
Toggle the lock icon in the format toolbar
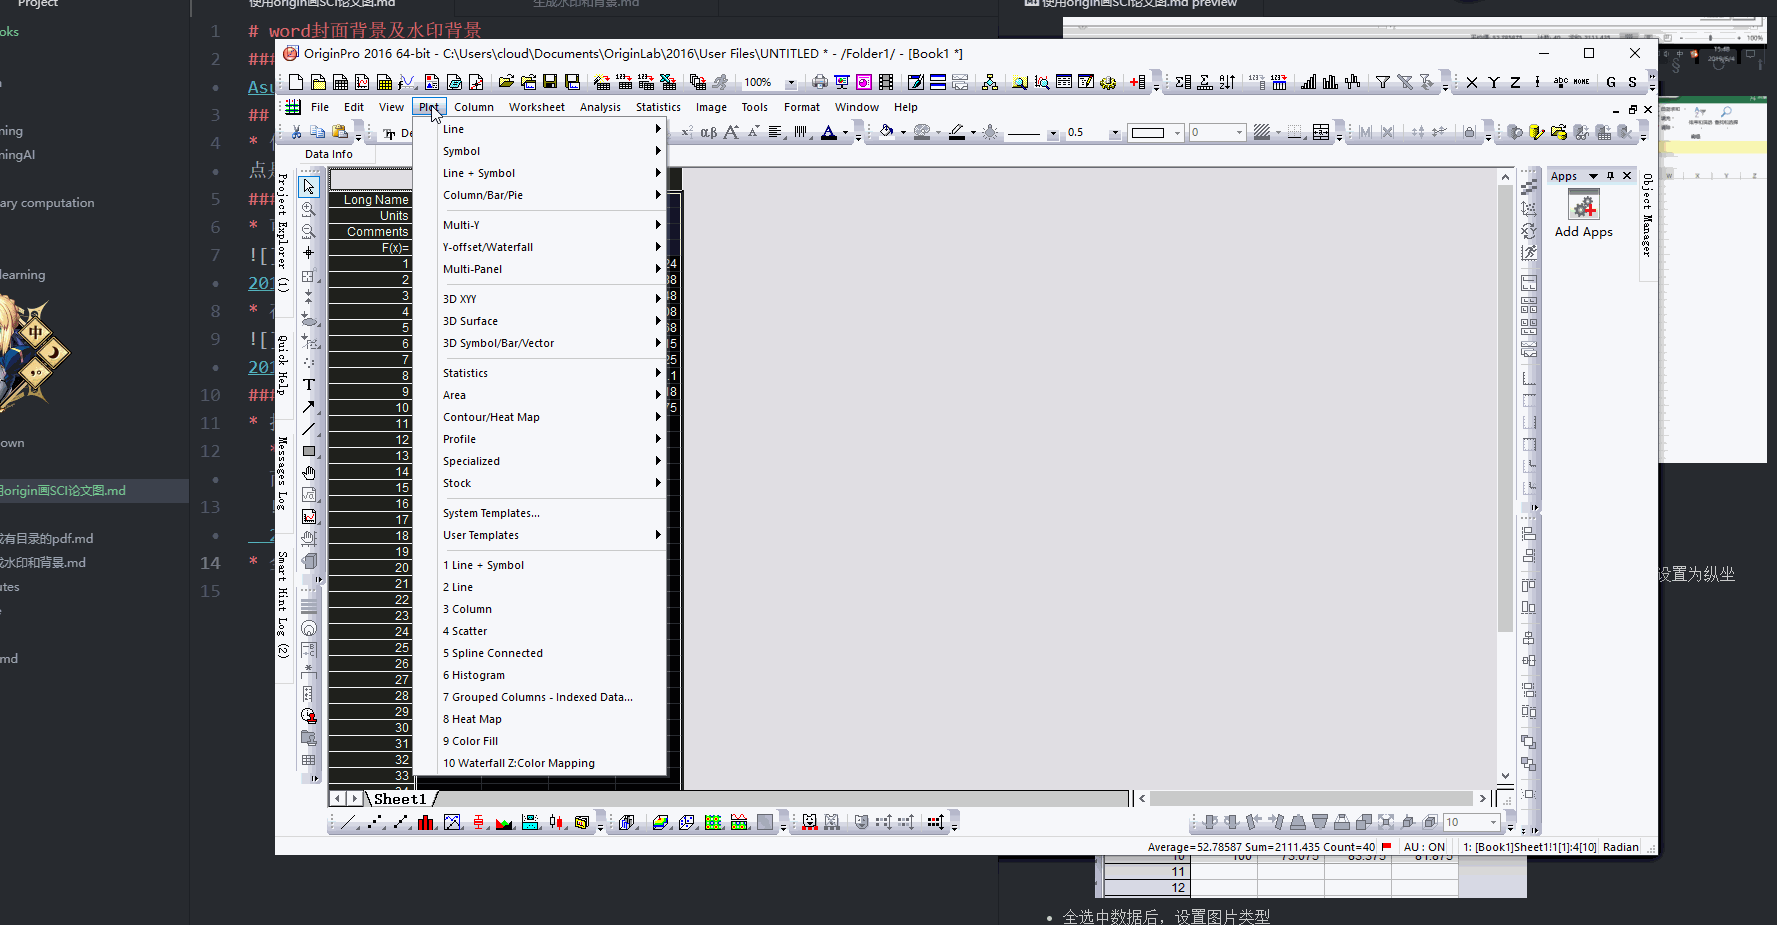pos(1468,132)
